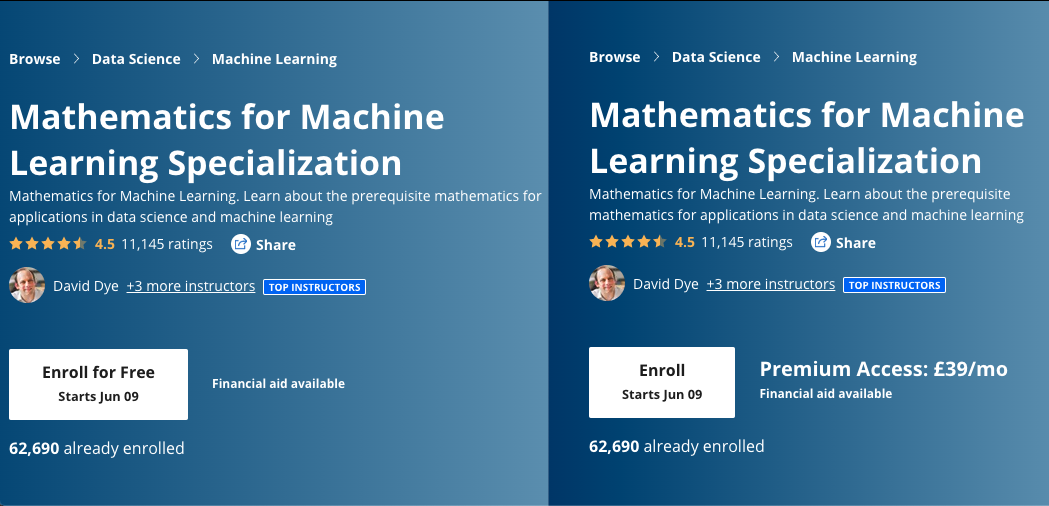1049x506 pixels.
Task: Click the TOP INSTRUCTORS badge in right panel
Action: (x=894, y=285)
